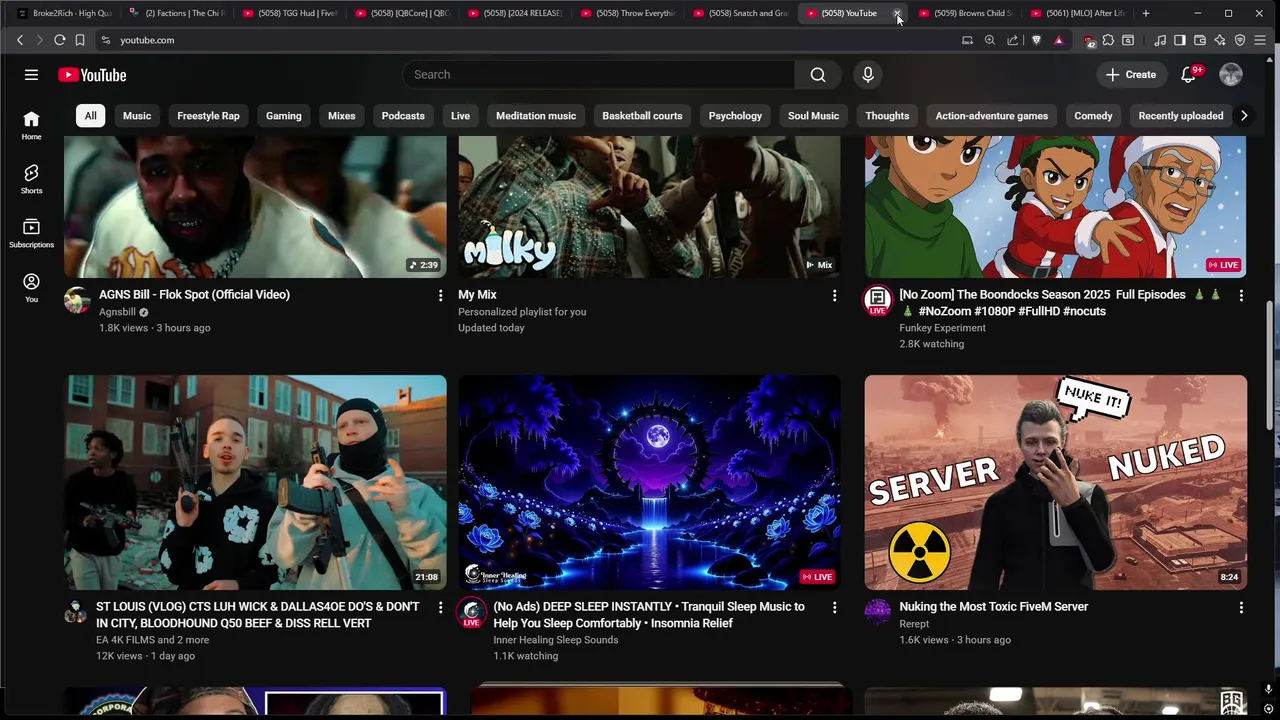
Task: Open the Brave Rewards triangle icon
Action: [1059, 40]
